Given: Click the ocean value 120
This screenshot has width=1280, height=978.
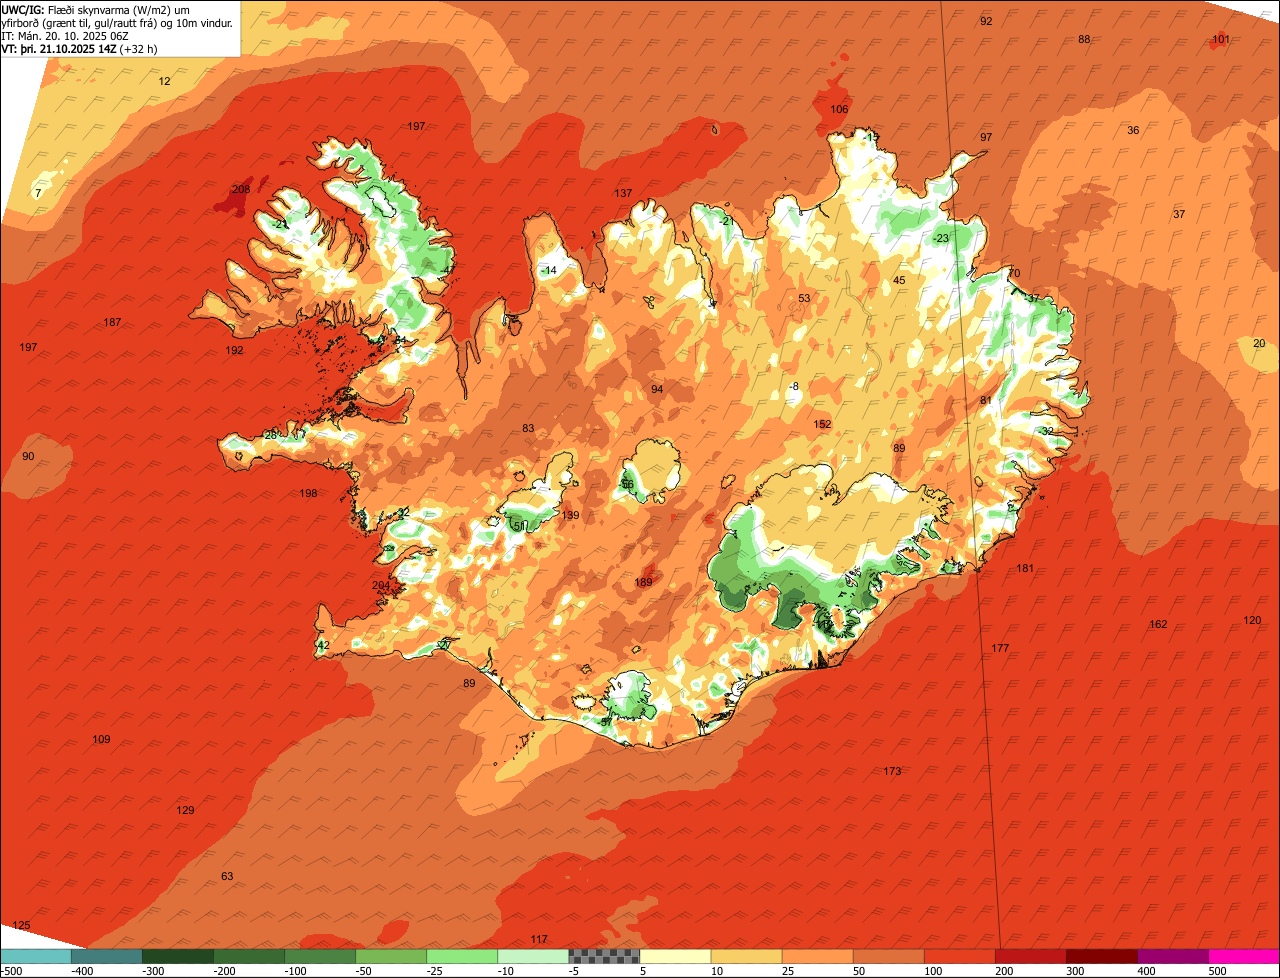Looking at the screenshot, I should point(1252,620).
